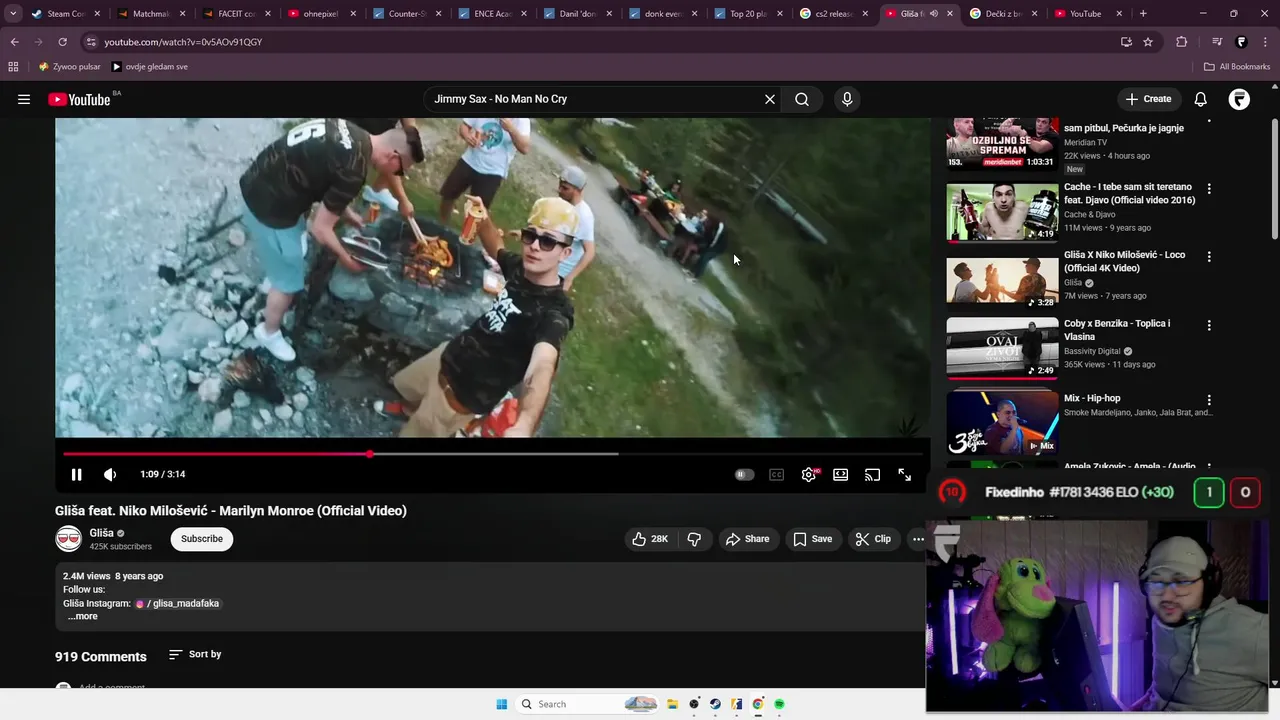1280x720 pixels.
Task: Mute the video volume
Action: coord(110,474)
